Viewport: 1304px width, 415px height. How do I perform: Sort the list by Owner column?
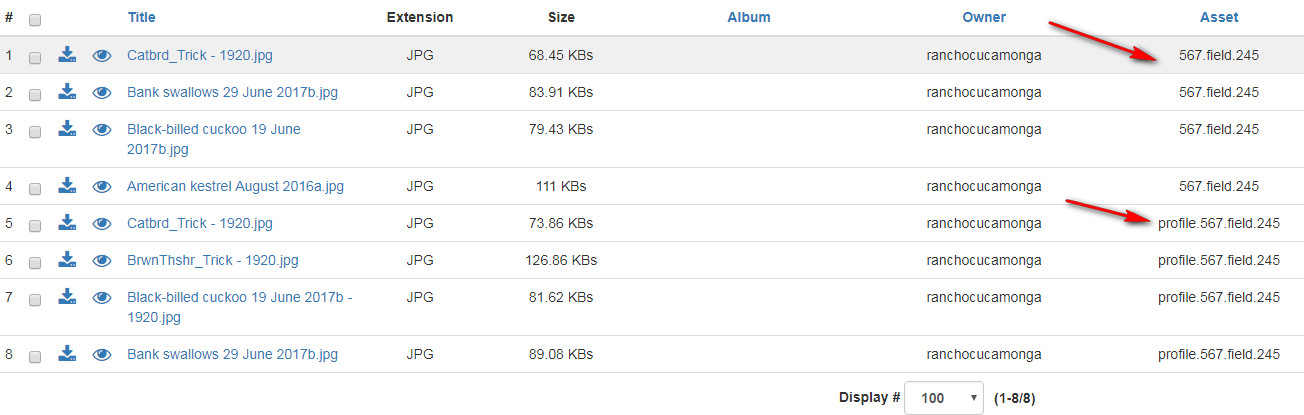point(984,18)
